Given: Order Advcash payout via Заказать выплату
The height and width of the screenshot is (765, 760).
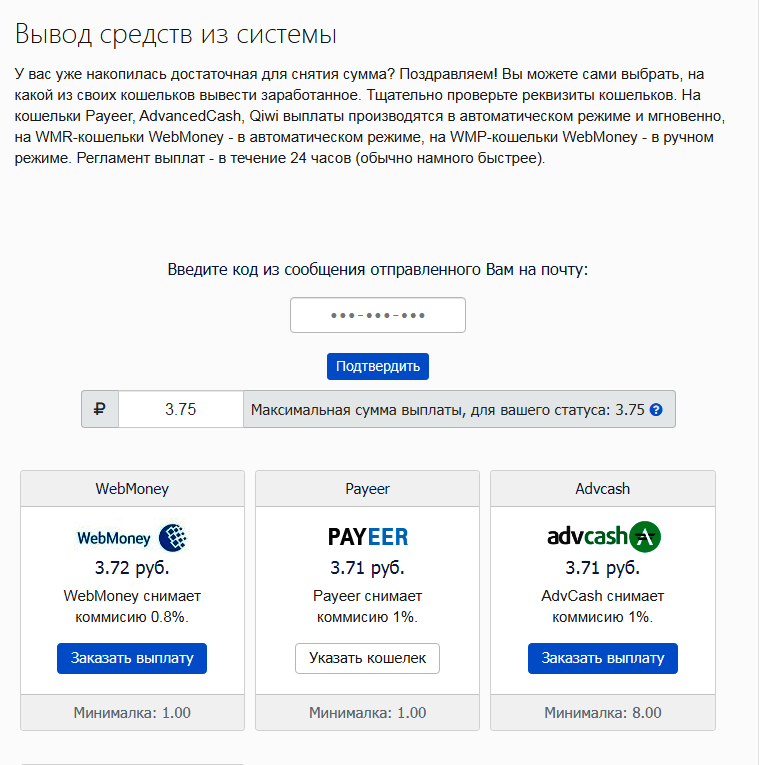Looking at the screenshot, I should pyautogui.click(x=603, y=659).
